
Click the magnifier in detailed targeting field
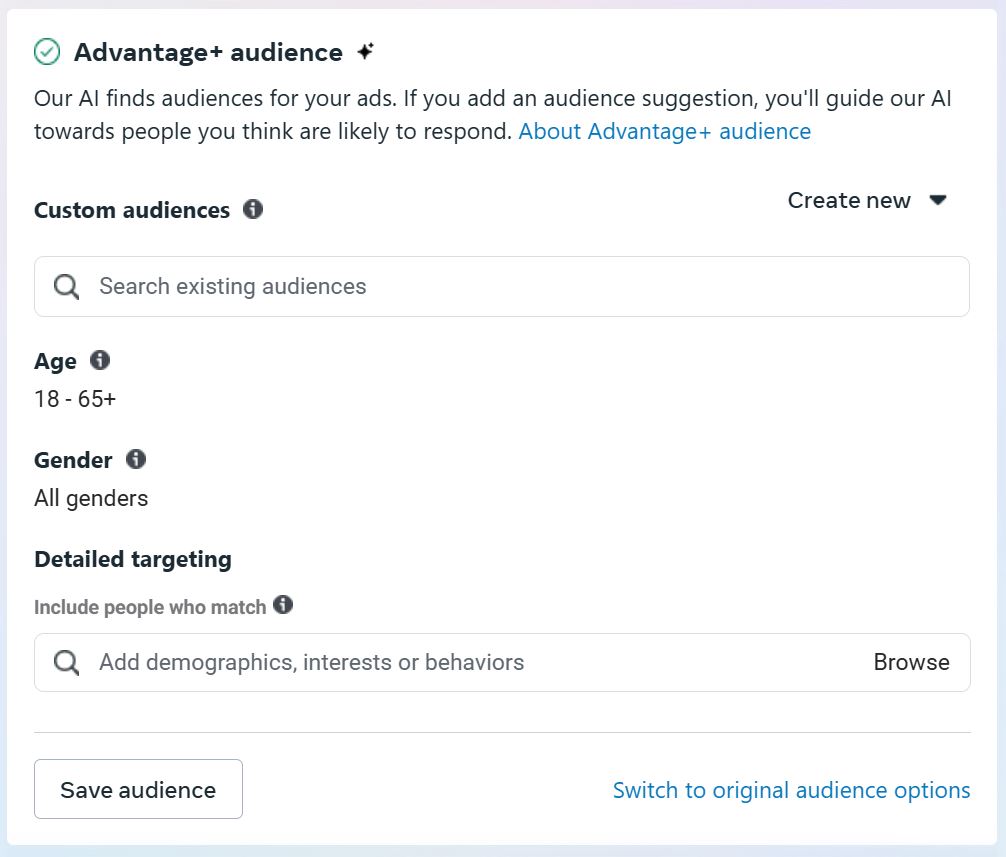click(66, 663)
